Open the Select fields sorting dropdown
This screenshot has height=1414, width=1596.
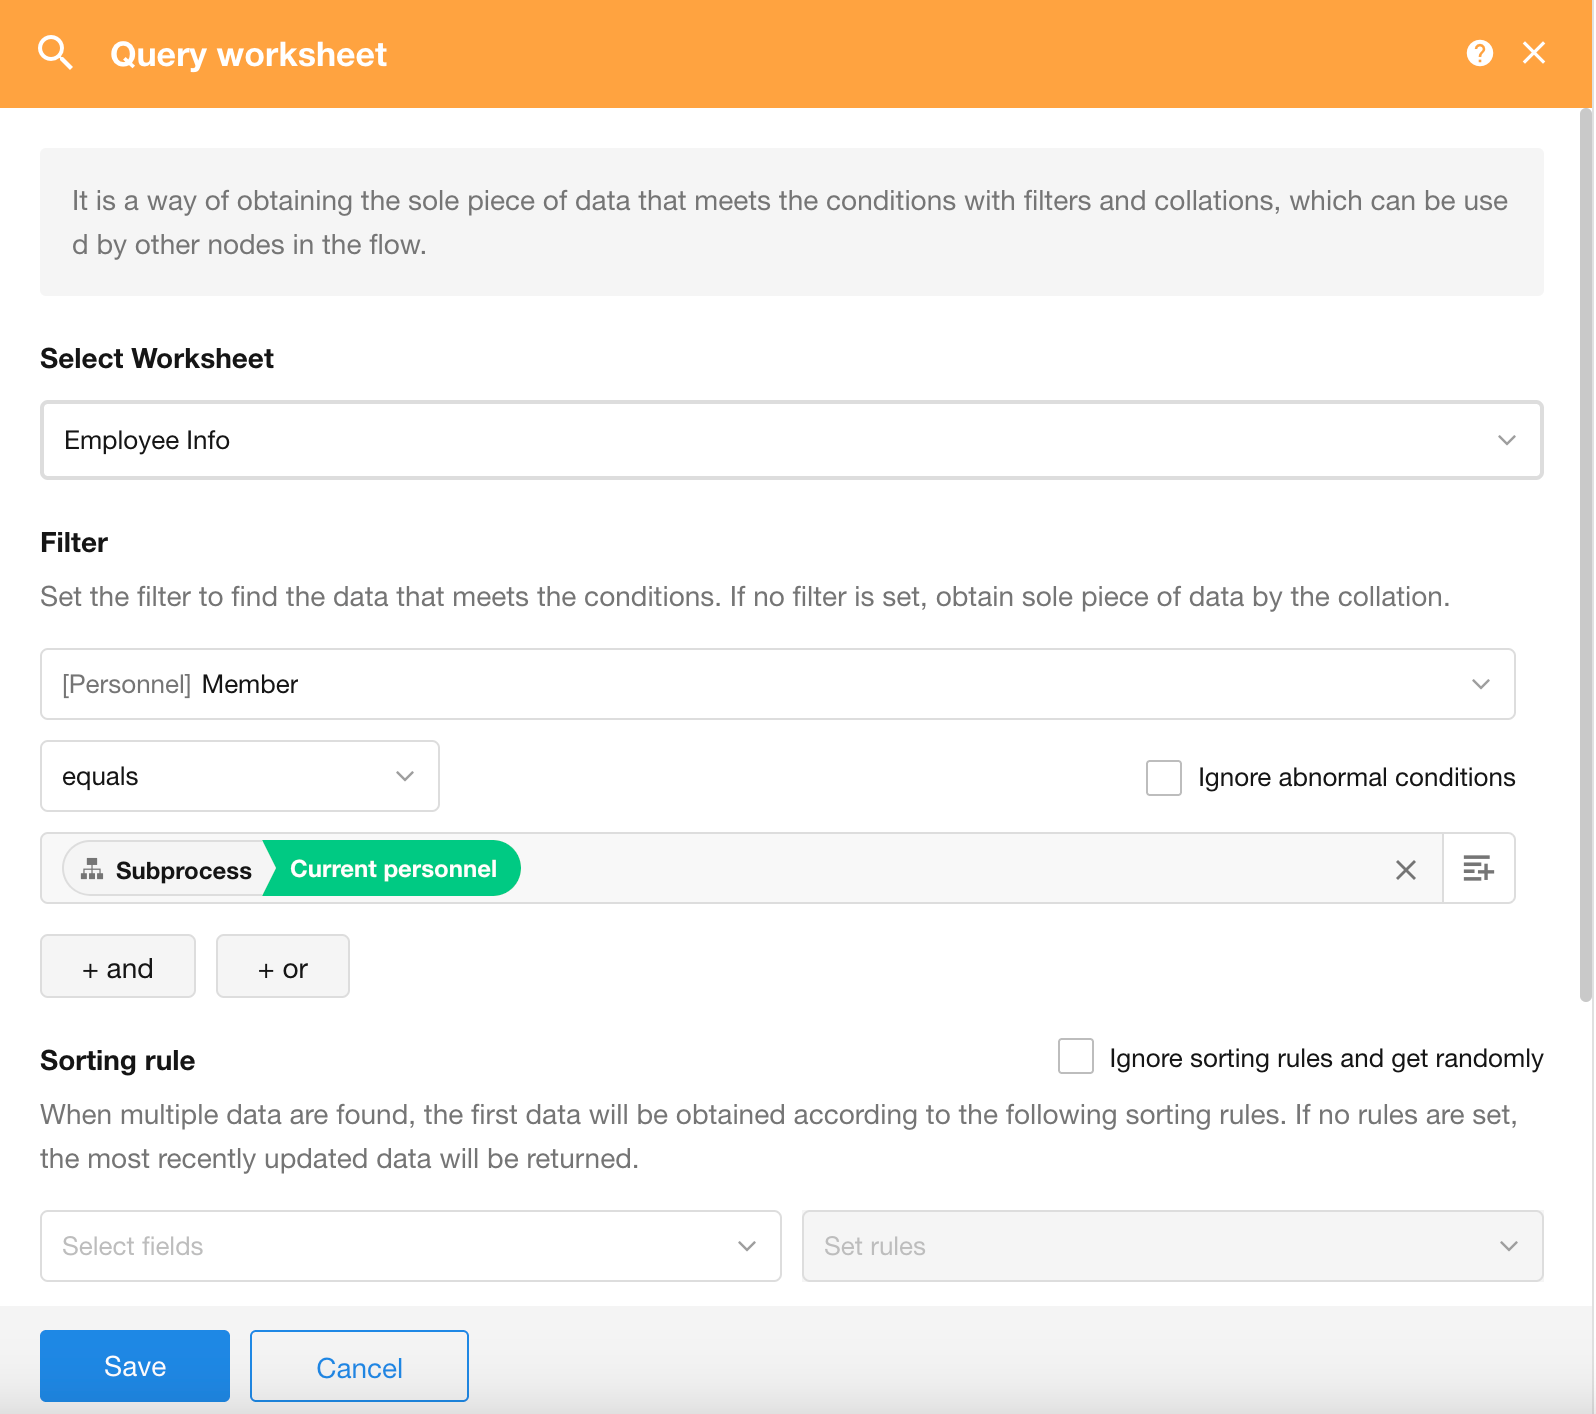(x=410, y=1246)
